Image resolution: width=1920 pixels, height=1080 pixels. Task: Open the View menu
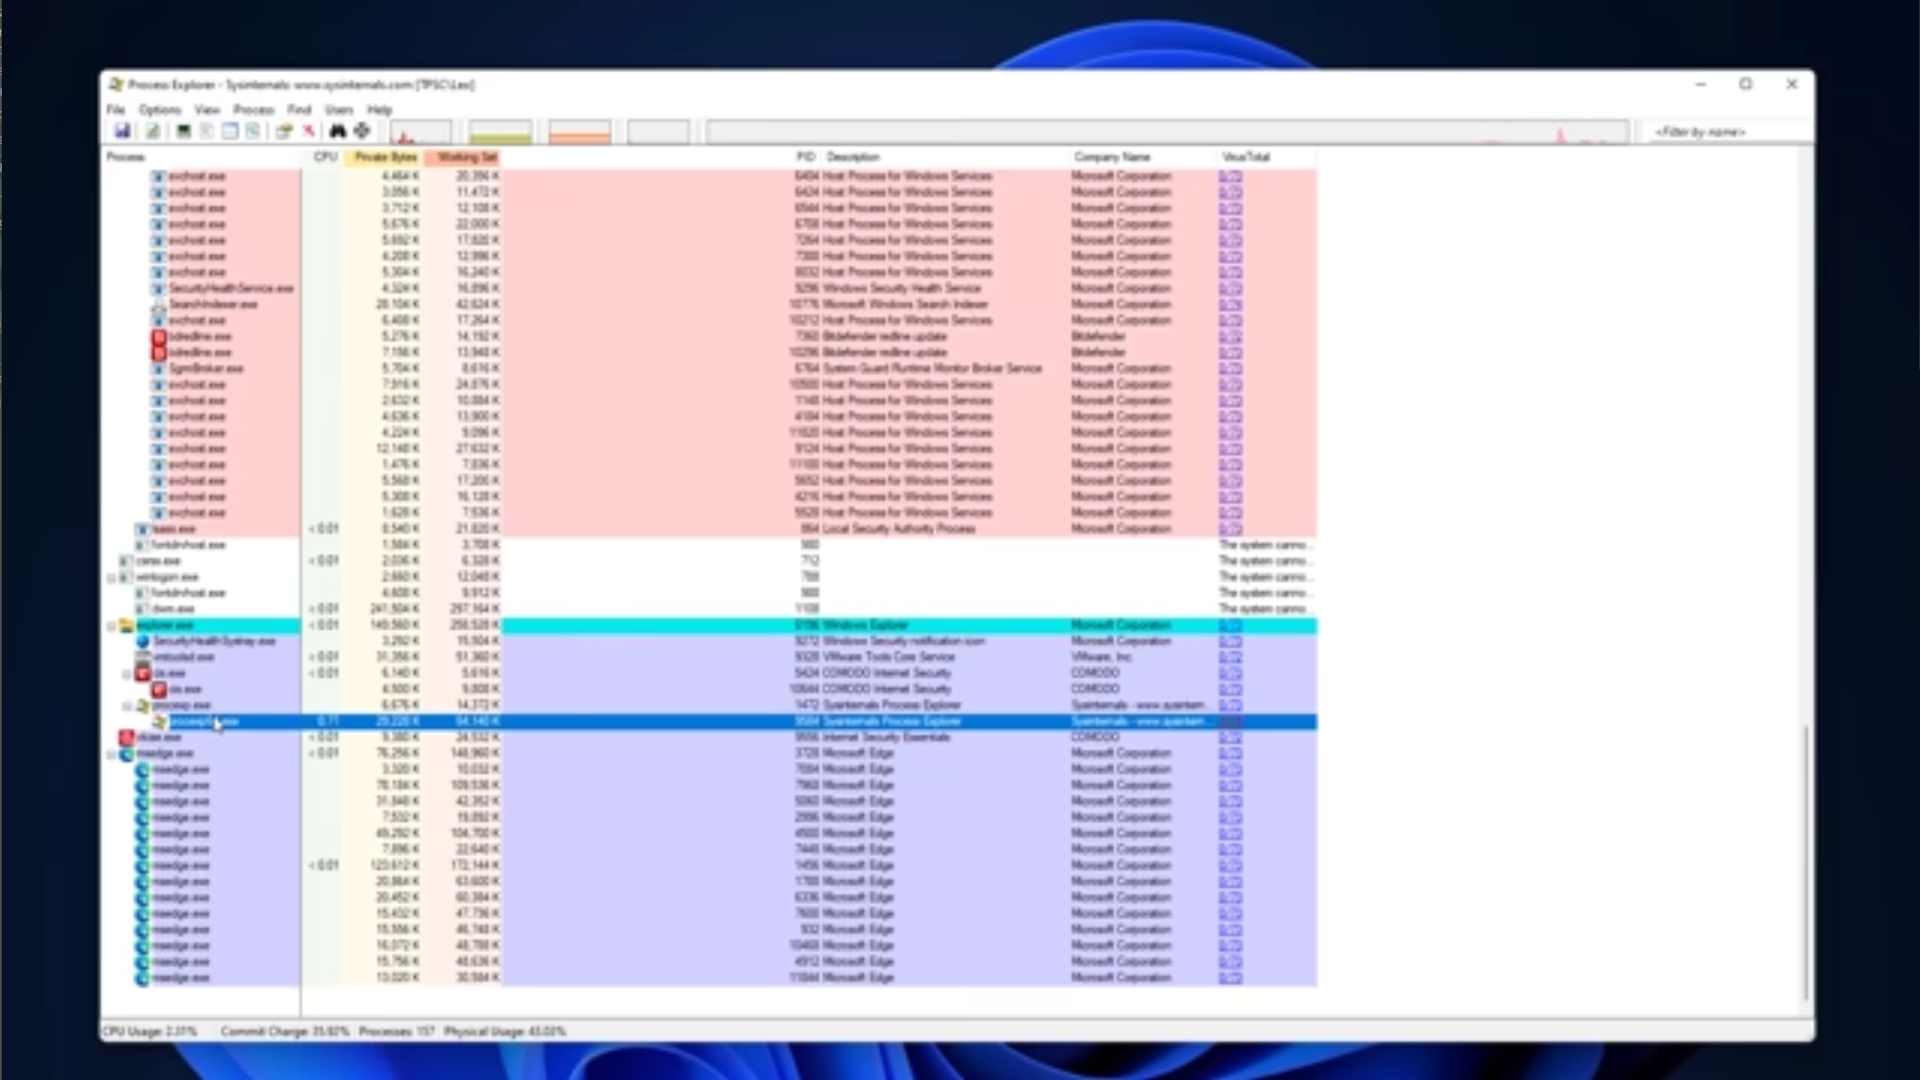[207, 110]
